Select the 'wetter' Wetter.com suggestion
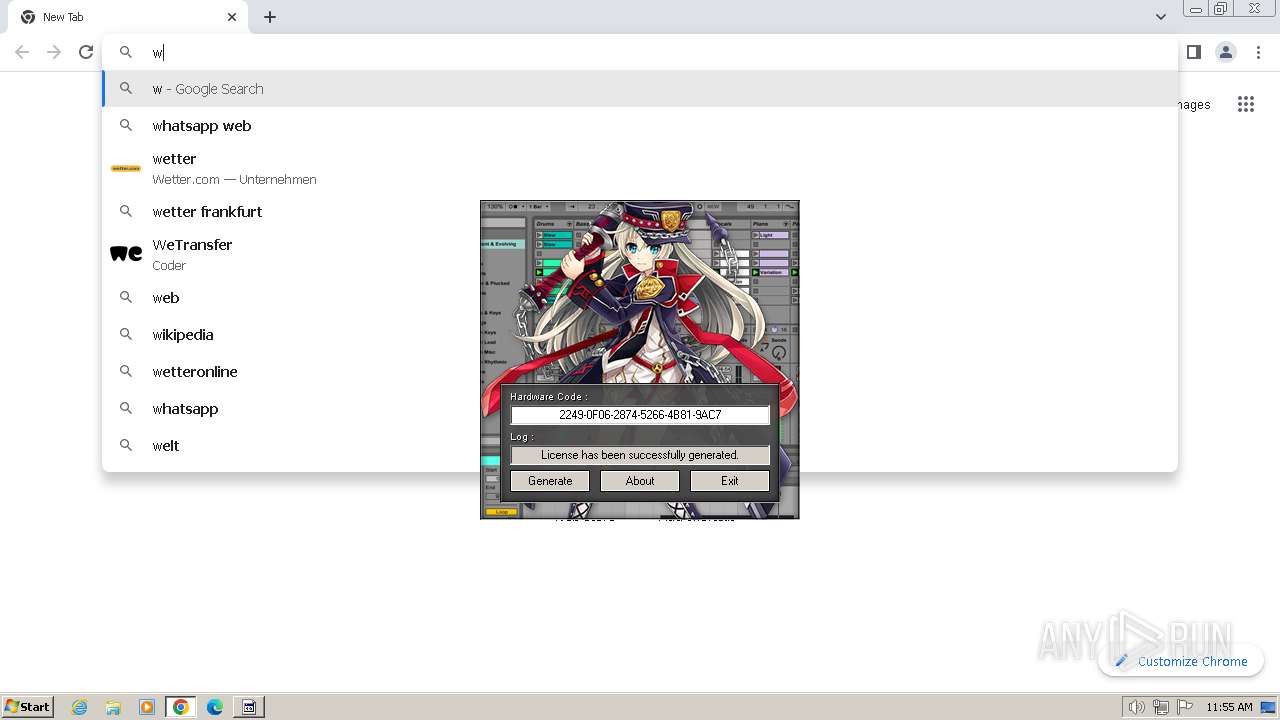 point(640,168)
